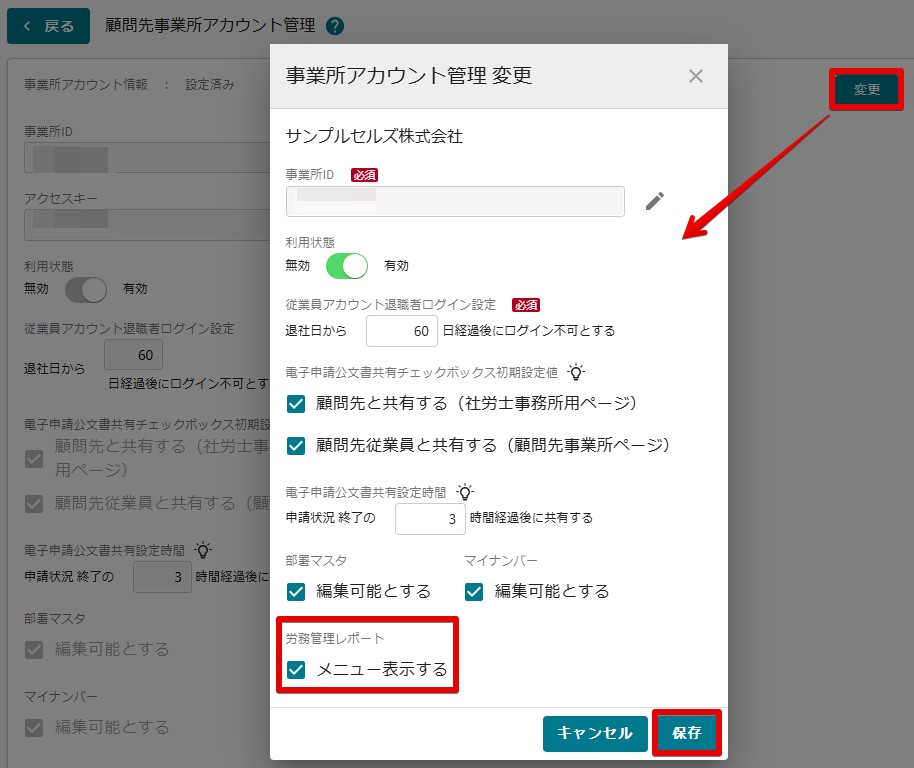The height and width of the screenshot is (768, 914).
Task: Click background 事業所ID field
Action: (147, 158)
